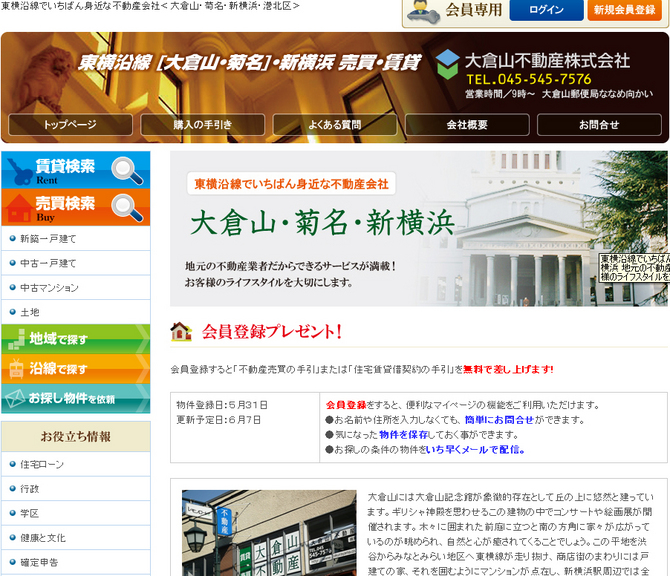Click the red 会員登録 link text
The width and height of the screenshot is (670, 576).
click(x=346, y=405)
